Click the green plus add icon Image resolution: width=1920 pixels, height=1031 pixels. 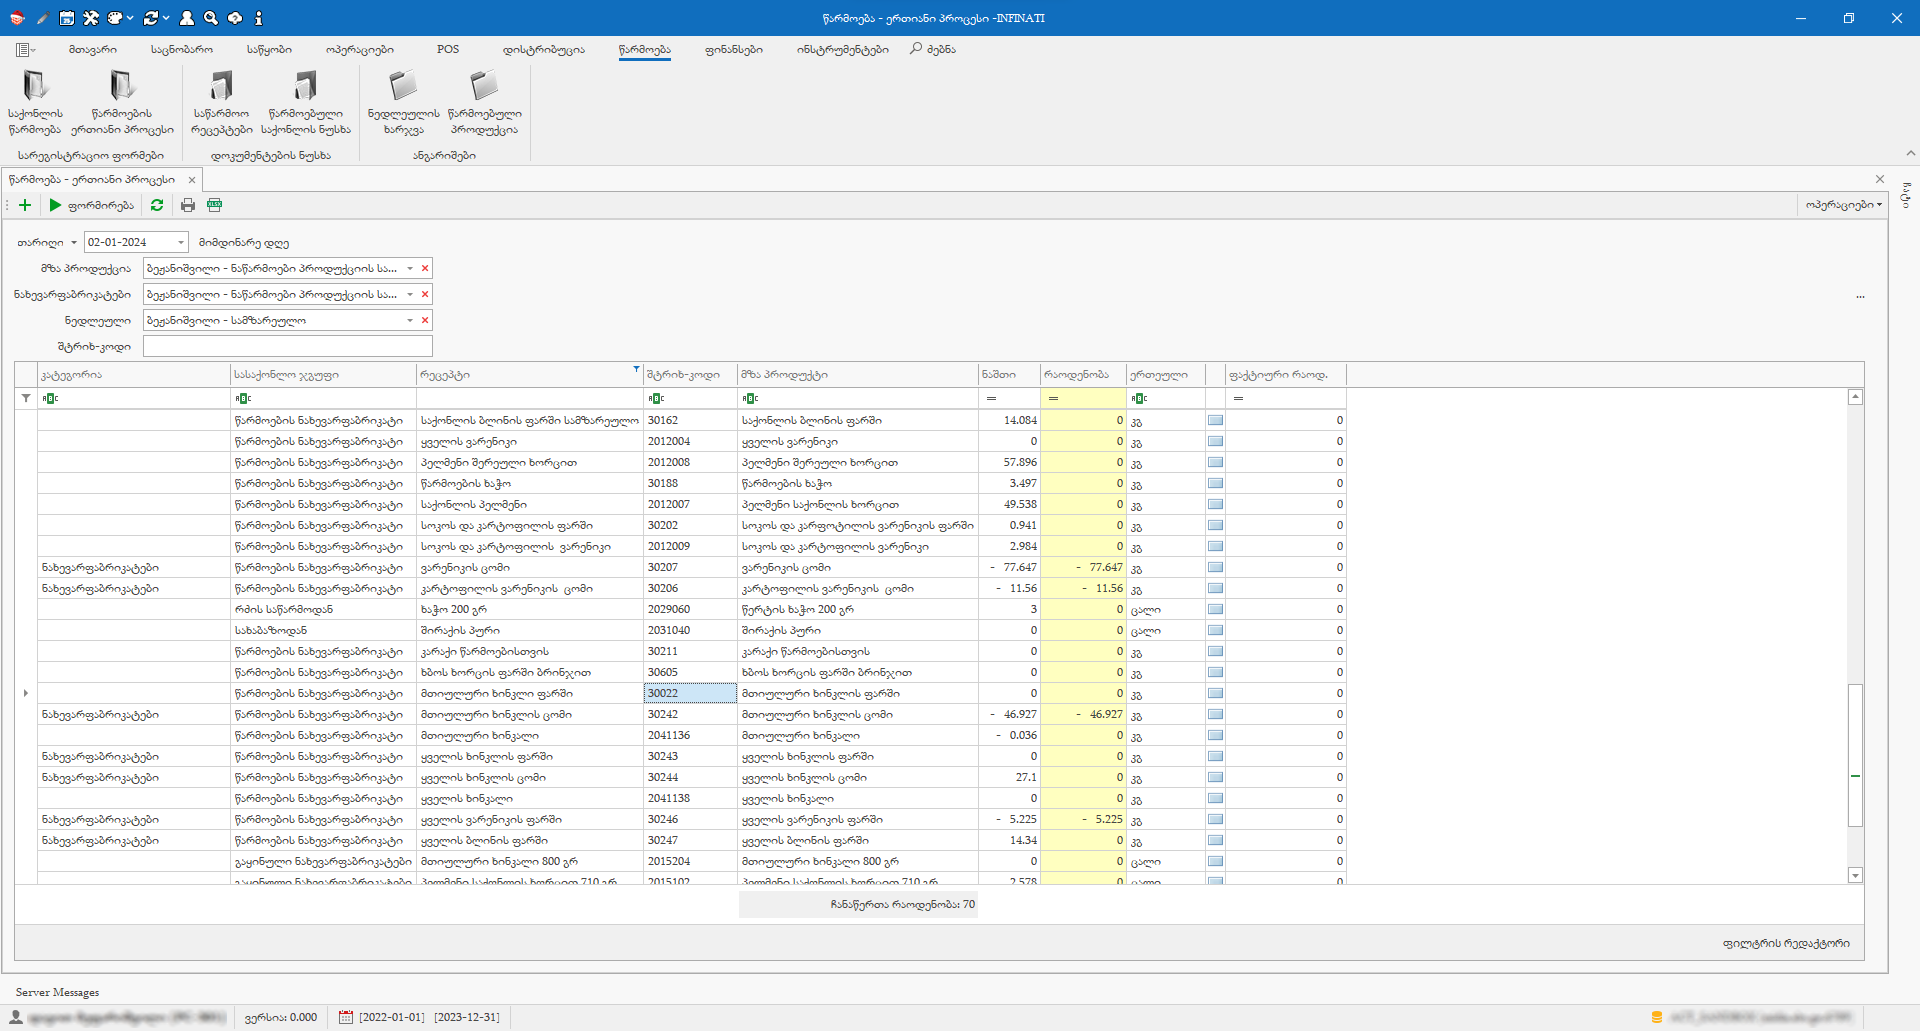[x=25, y=205]
